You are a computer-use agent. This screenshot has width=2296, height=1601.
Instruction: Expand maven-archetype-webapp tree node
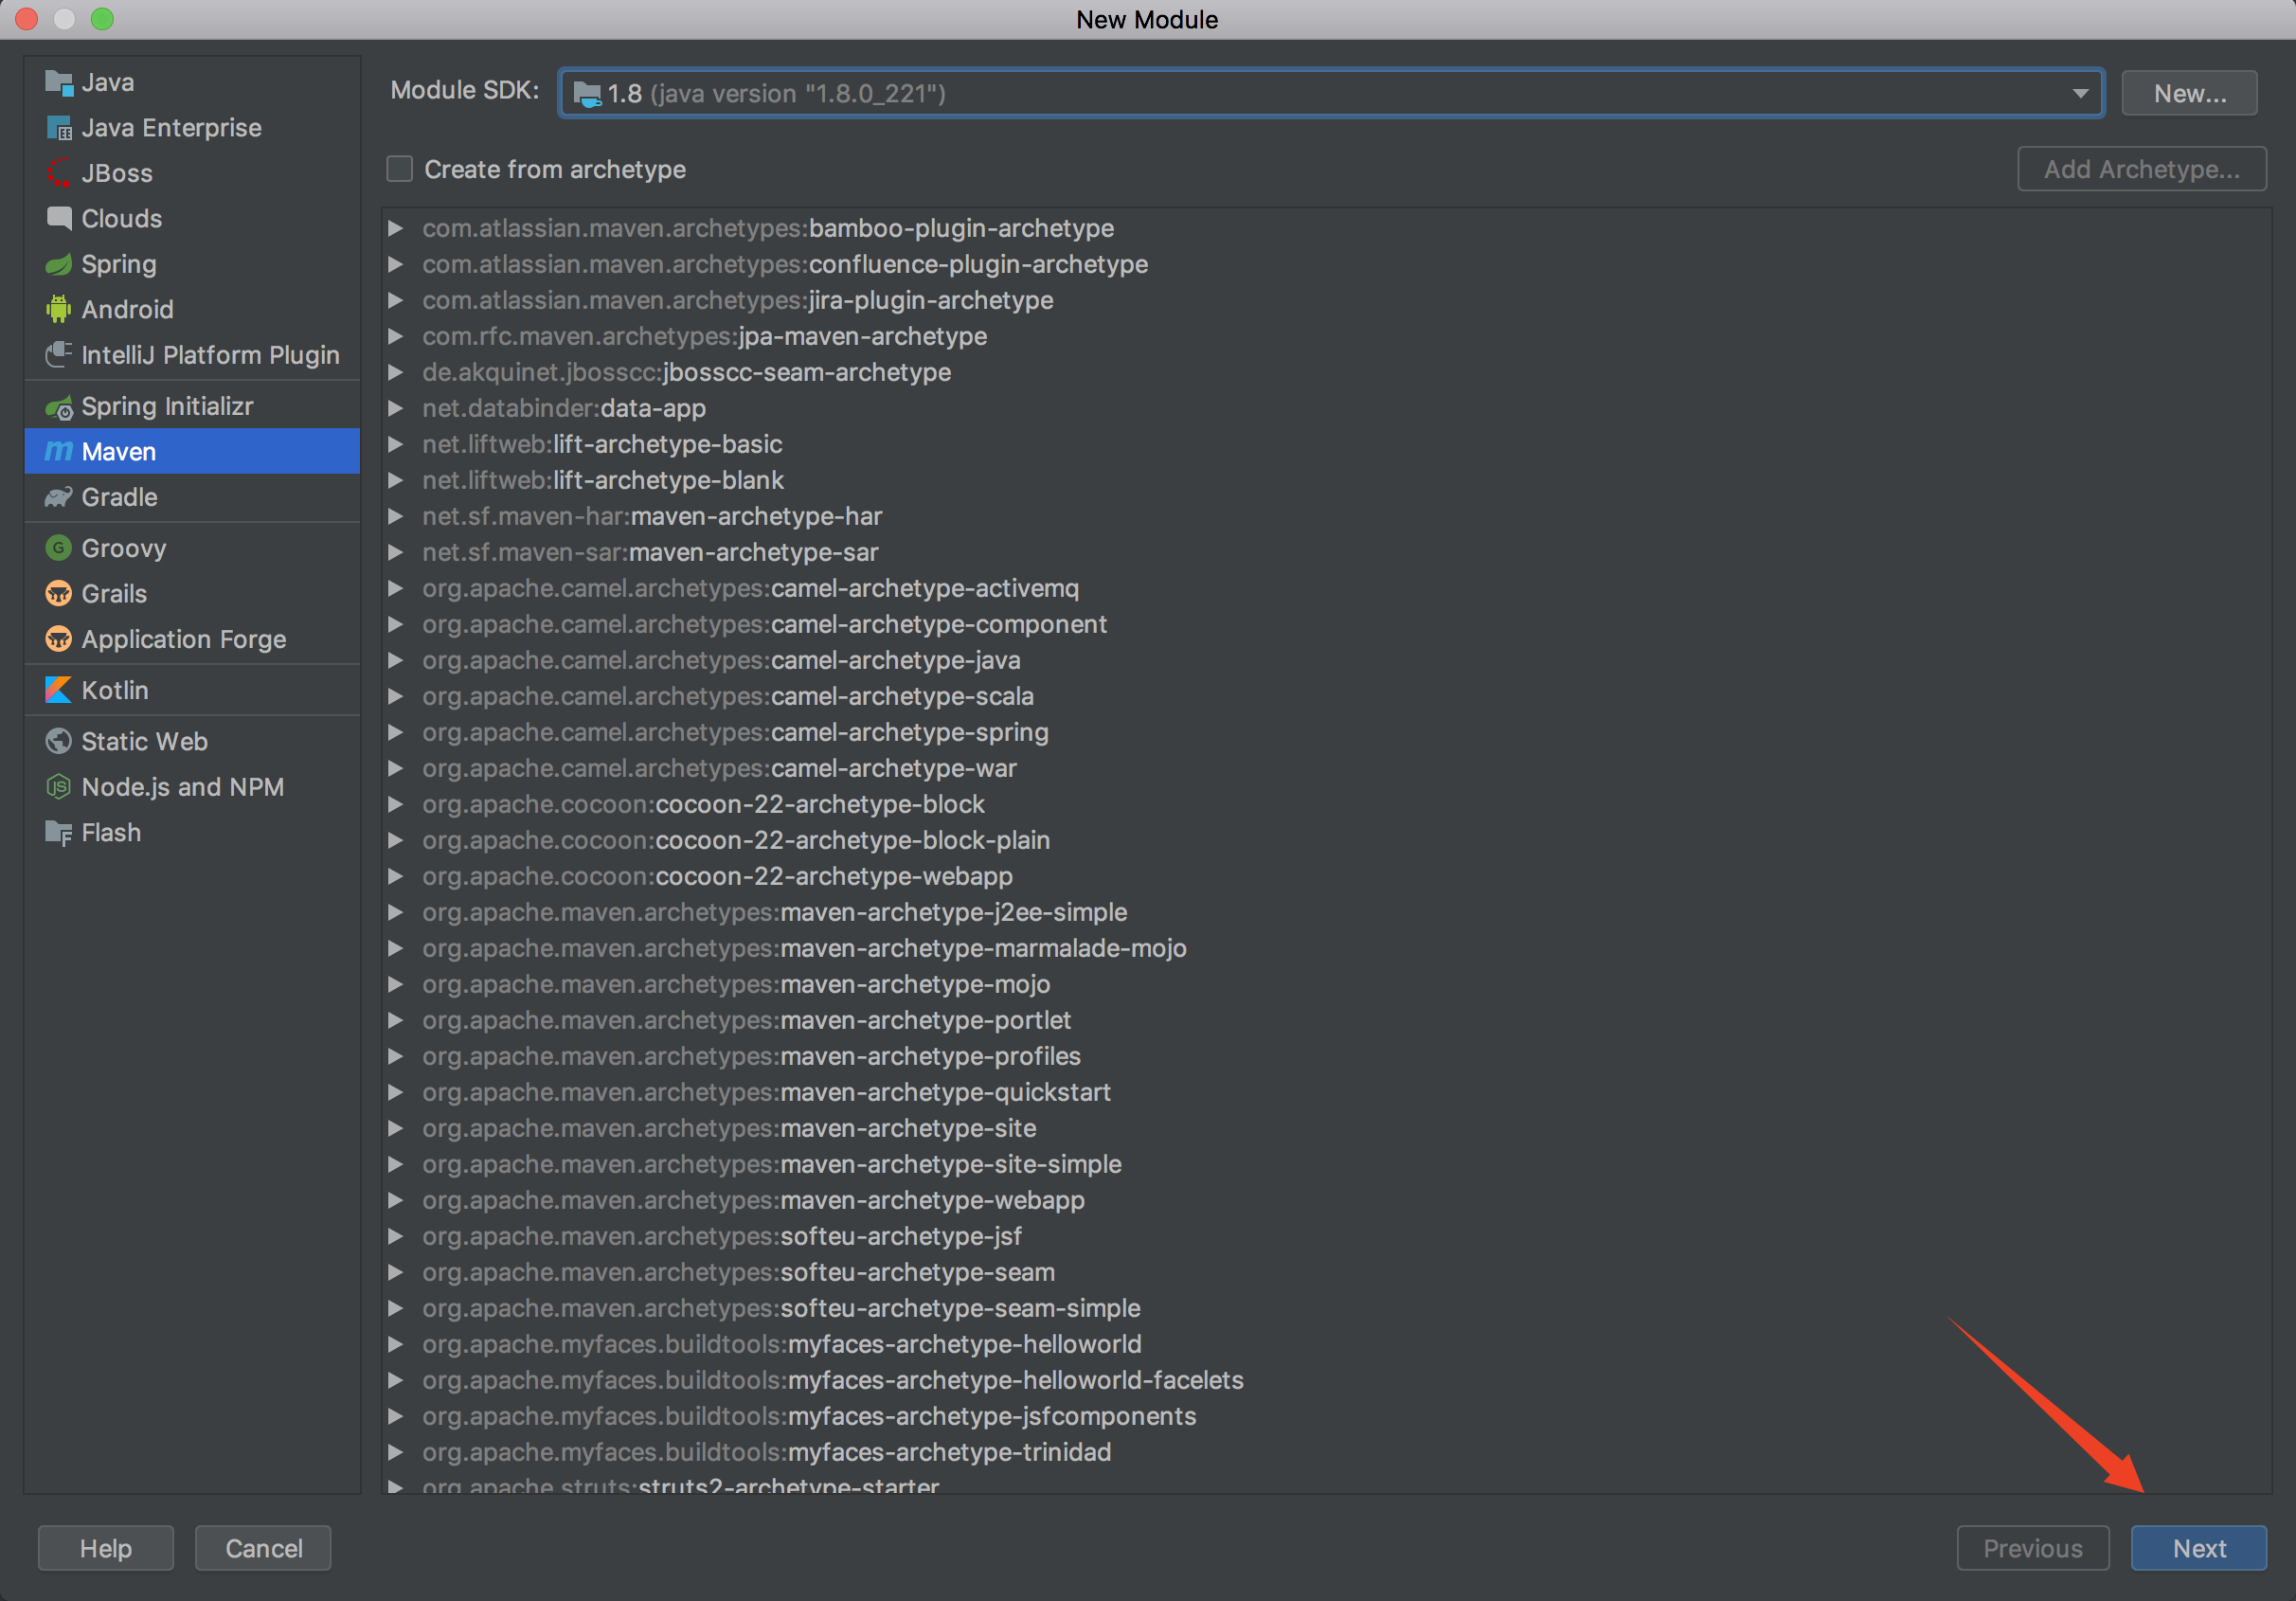[x=396, y=1200]
